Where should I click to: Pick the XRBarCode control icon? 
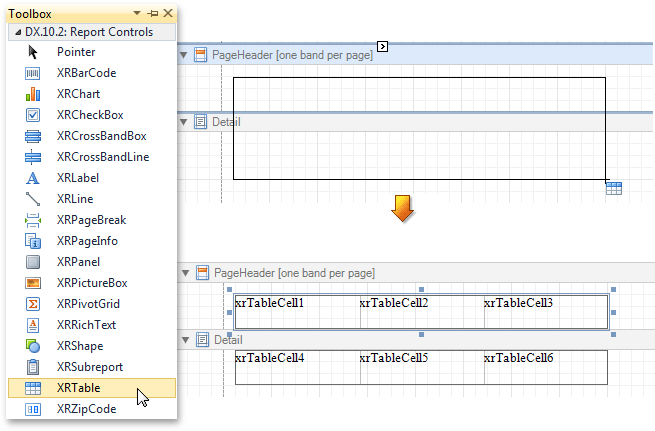click(33, 73)
